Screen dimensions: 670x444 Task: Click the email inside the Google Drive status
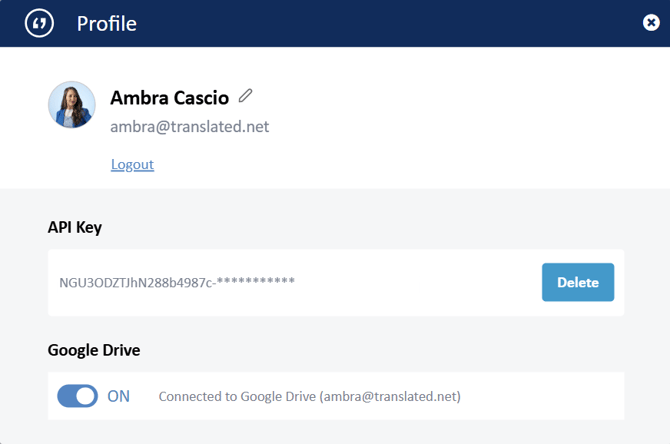click(x=390, y=396)
